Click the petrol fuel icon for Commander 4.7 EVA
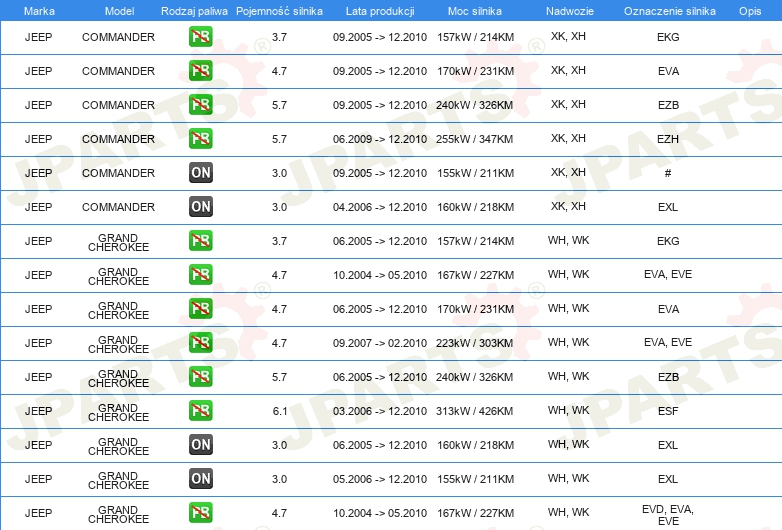 coord(200,71)
